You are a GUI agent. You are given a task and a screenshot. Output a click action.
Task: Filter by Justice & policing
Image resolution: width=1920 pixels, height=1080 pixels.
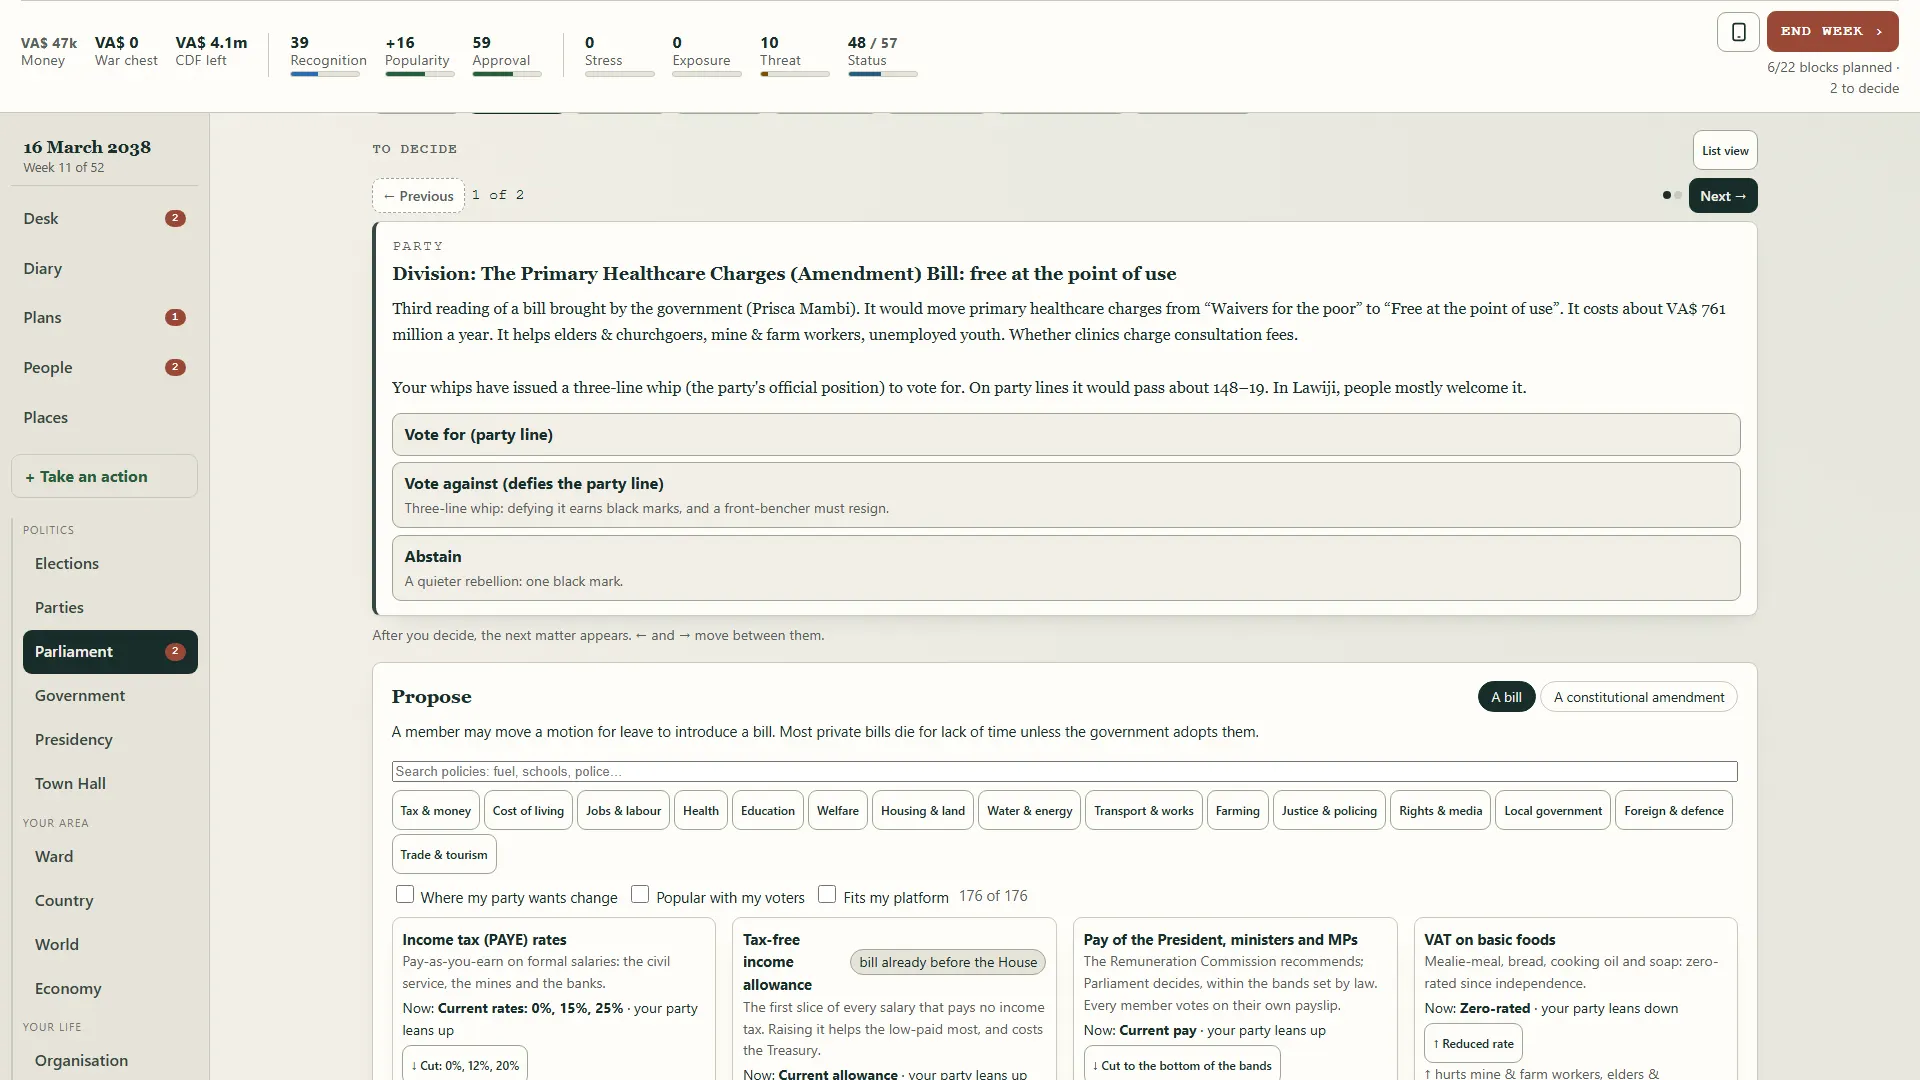pyautogui.click(x=1329, y=811)
